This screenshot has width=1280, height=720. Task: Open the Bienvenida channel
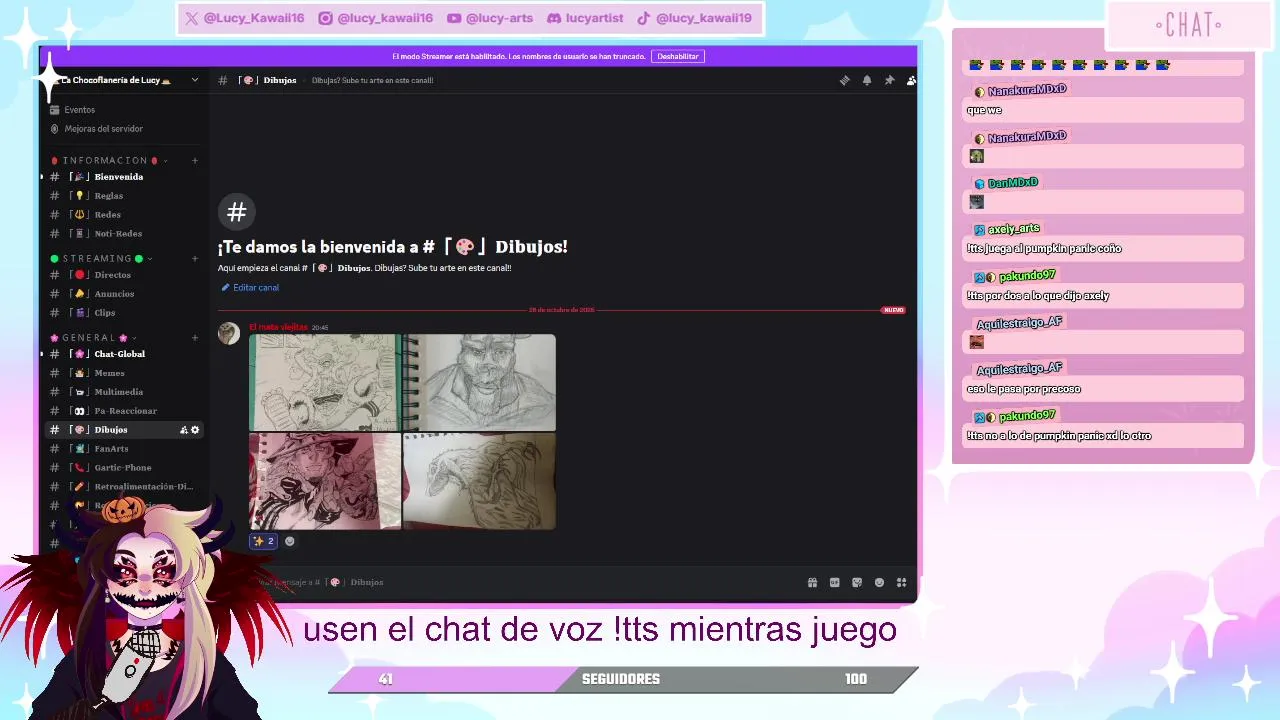(124, 177)
